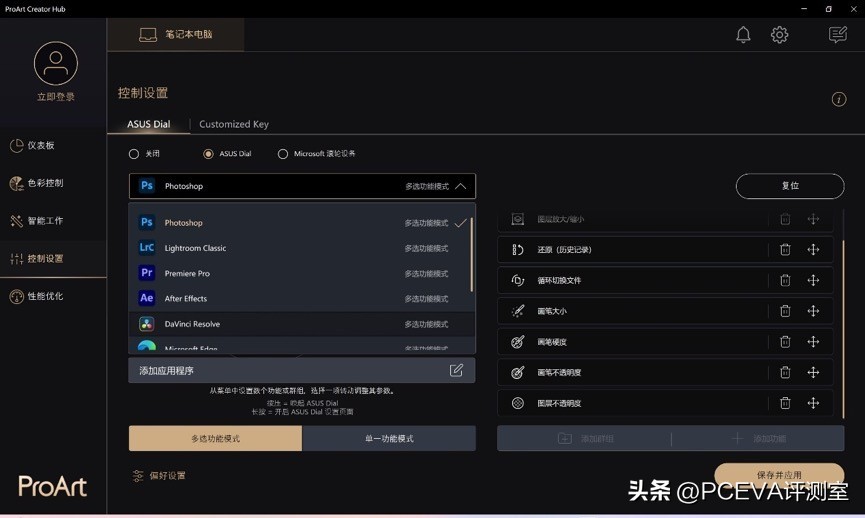Viewport: 865px width, 518px height.
Task: Click the function list scrollbar
Action: coord(843,329)
